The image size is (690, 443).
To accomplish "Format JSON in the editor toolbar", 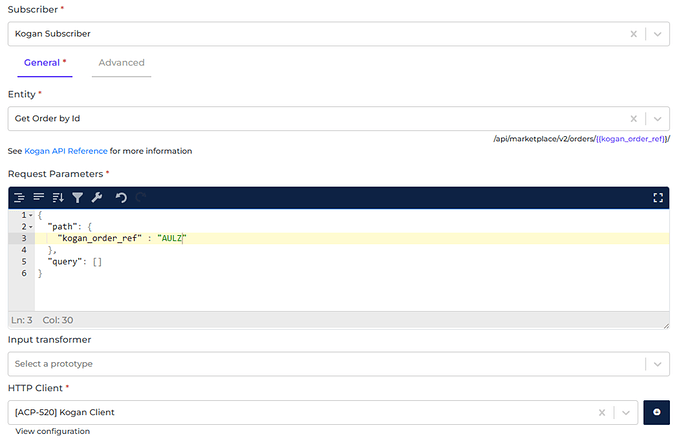I will (x=19, y=198).
